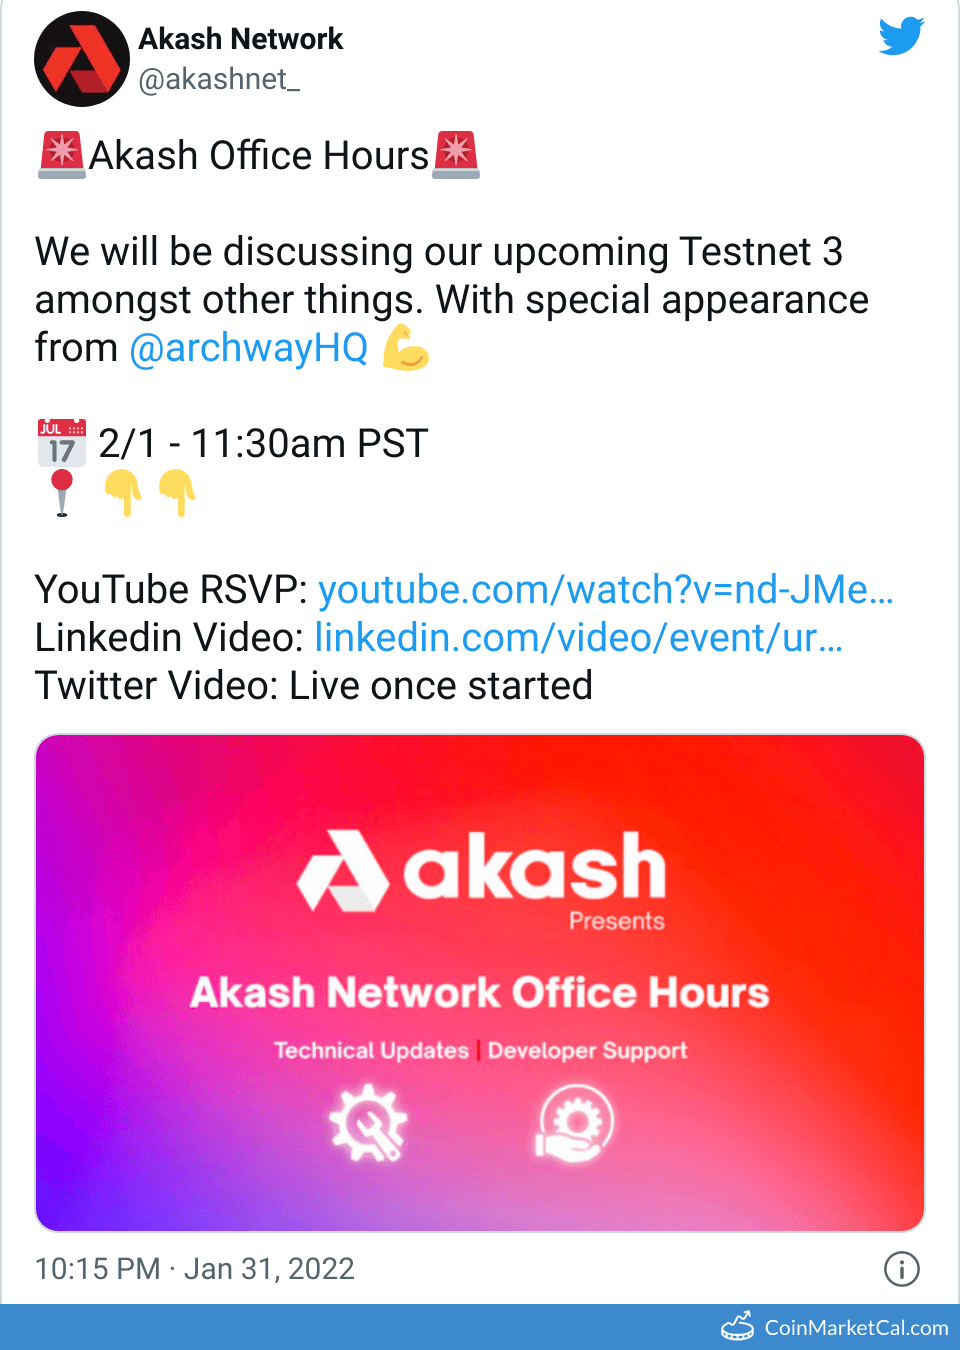Image resolution: width=960 pixels, height=1350 pixels.
Task: Click the tweet info icon
Action: click(901, 1269)
